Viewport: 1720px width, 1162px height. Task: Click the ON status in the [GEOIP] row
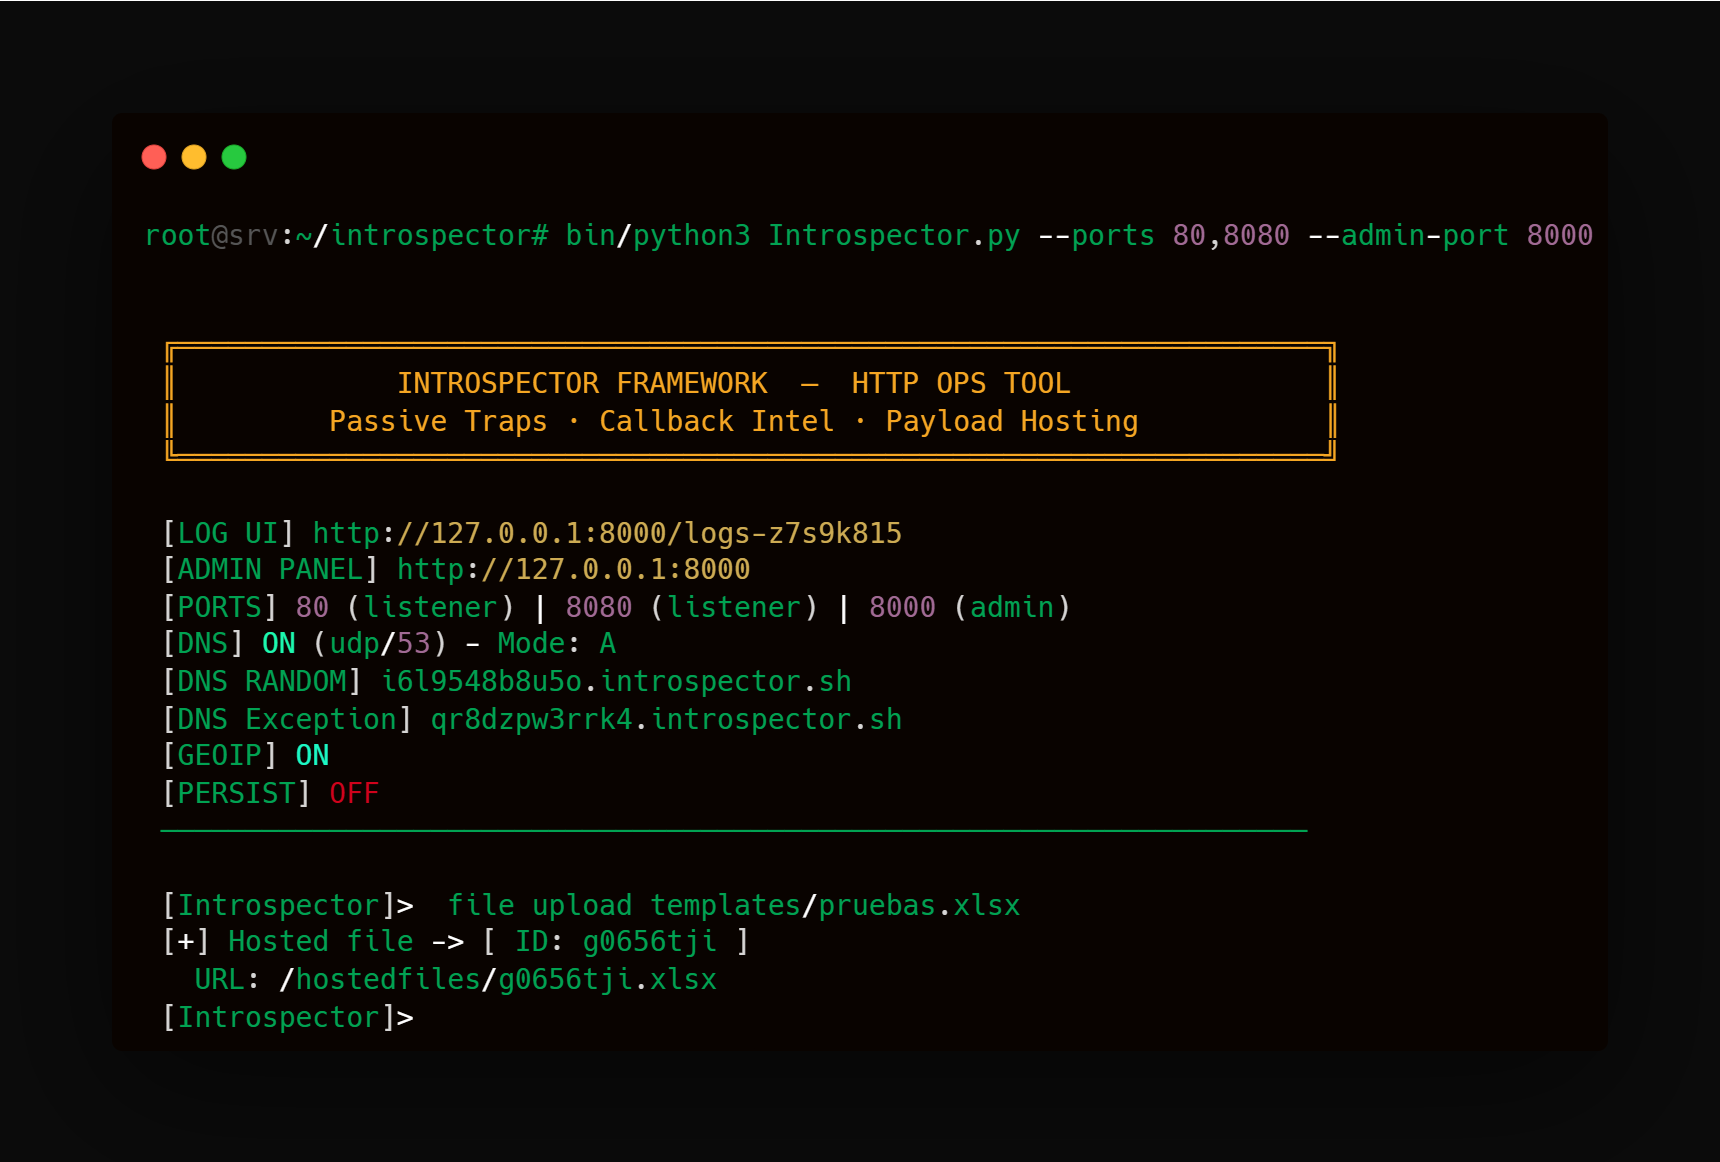312,756
